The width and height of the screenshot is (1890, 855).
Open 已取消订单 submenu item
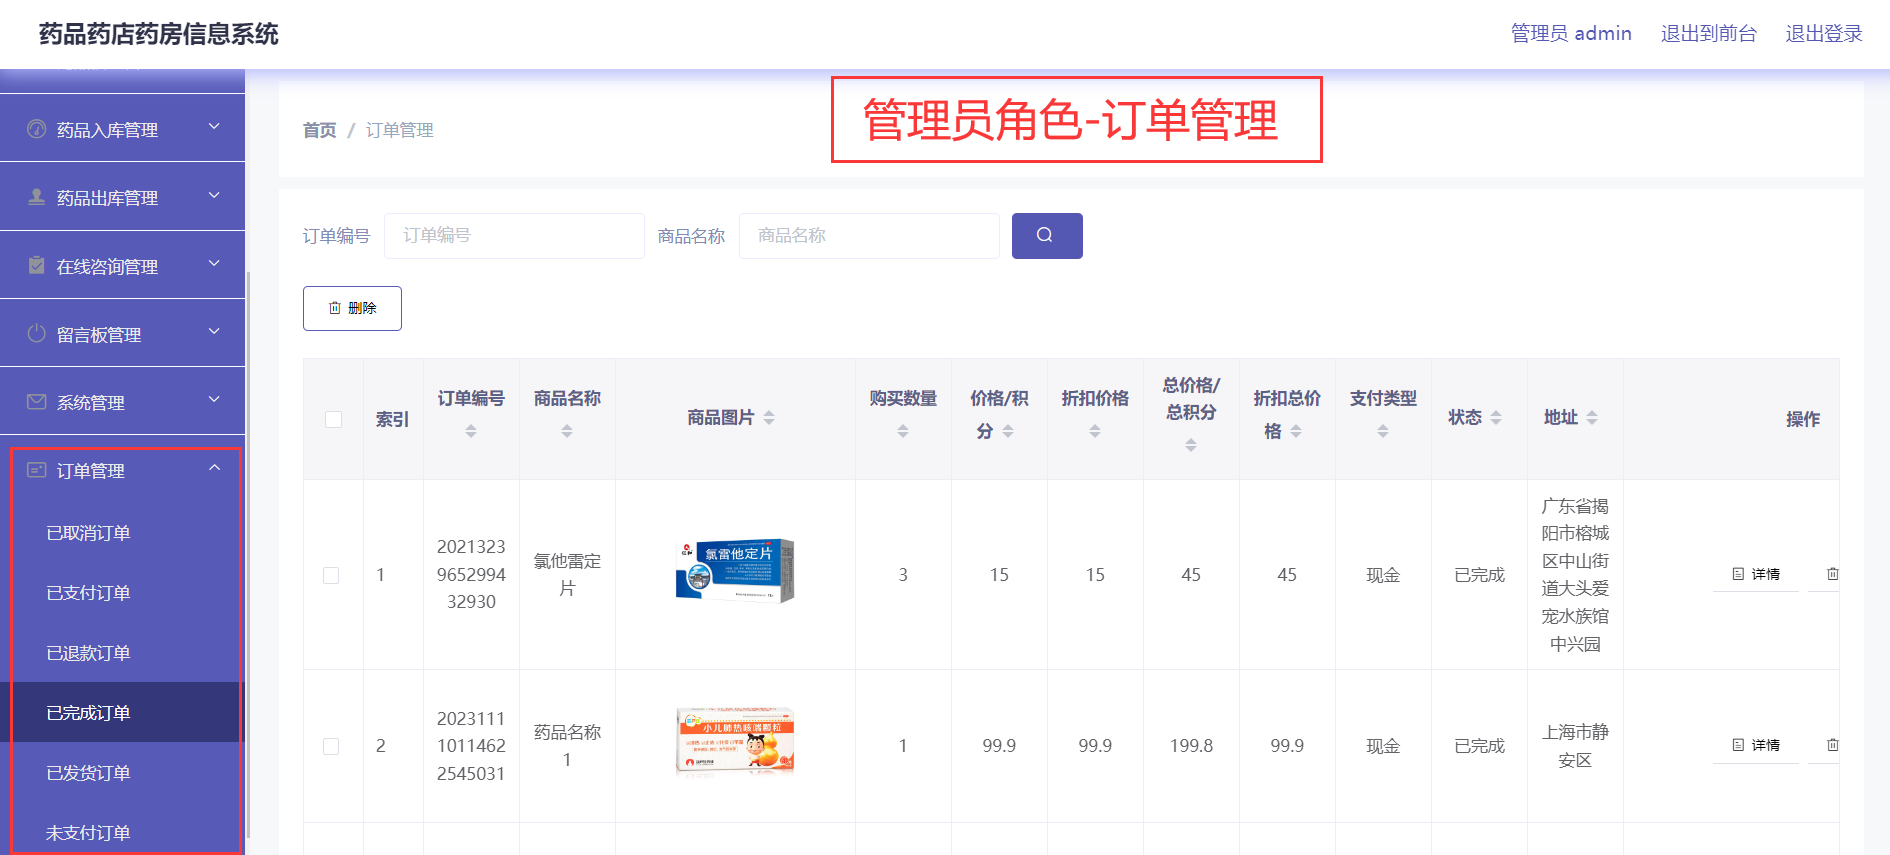122,533
